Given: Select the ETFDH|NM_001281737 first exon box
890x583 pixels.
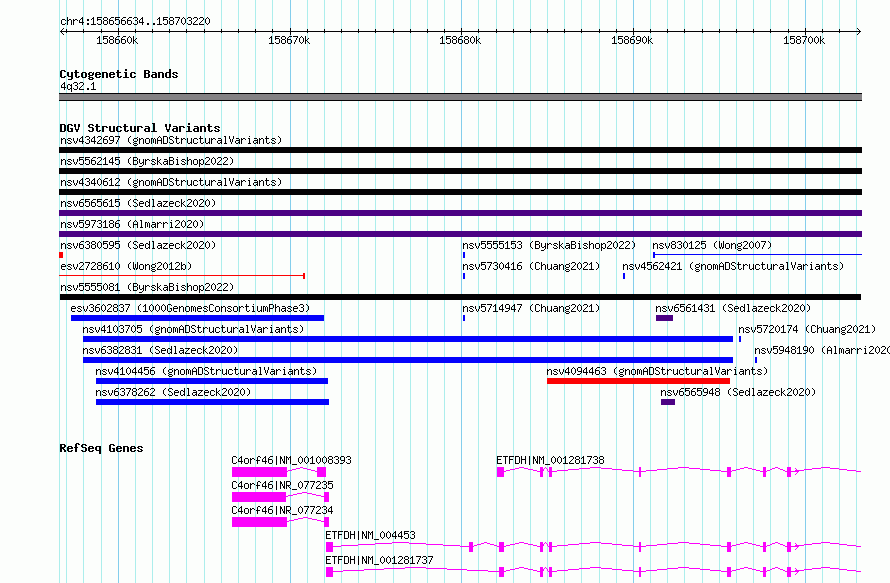Looking at the screenshot, I should coord(329,572).
